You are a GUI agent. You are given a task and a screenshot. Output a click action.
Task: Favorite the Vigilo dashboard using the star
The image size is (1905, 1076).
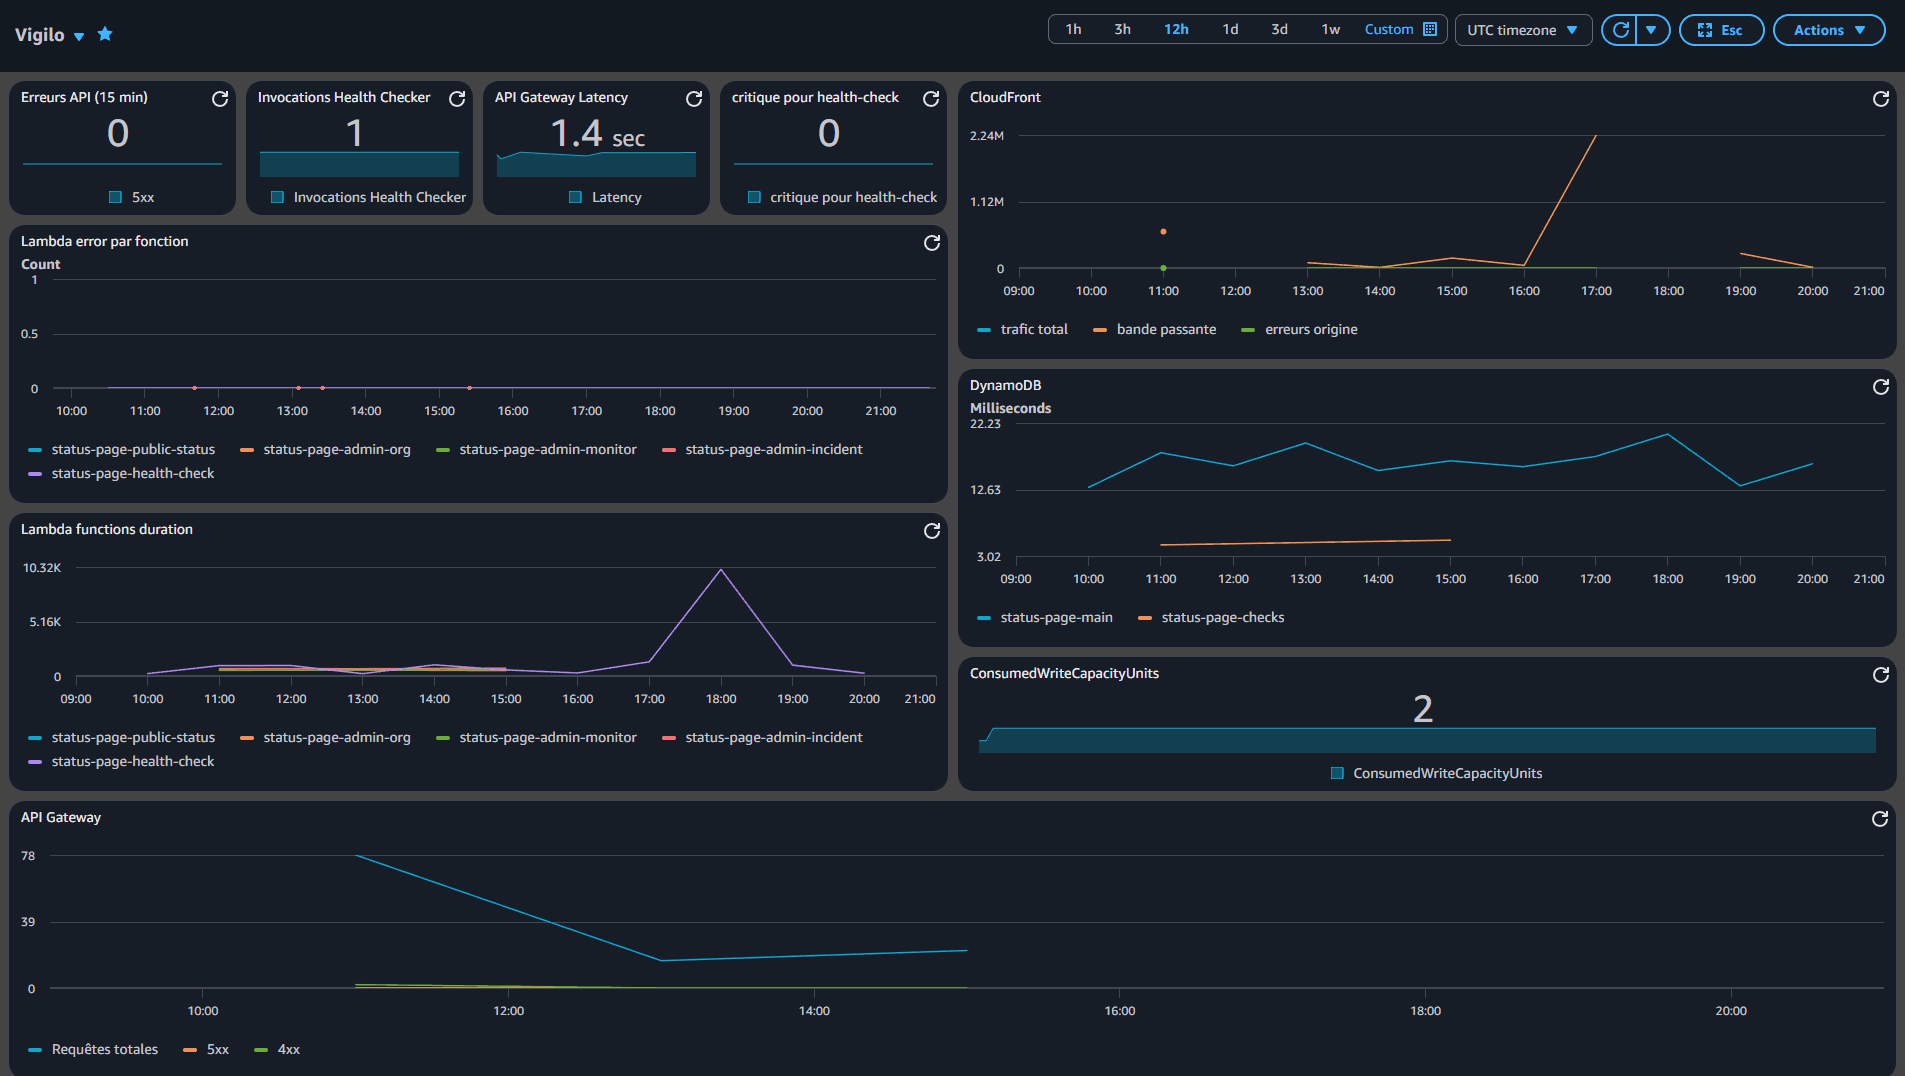coord(104,33)
